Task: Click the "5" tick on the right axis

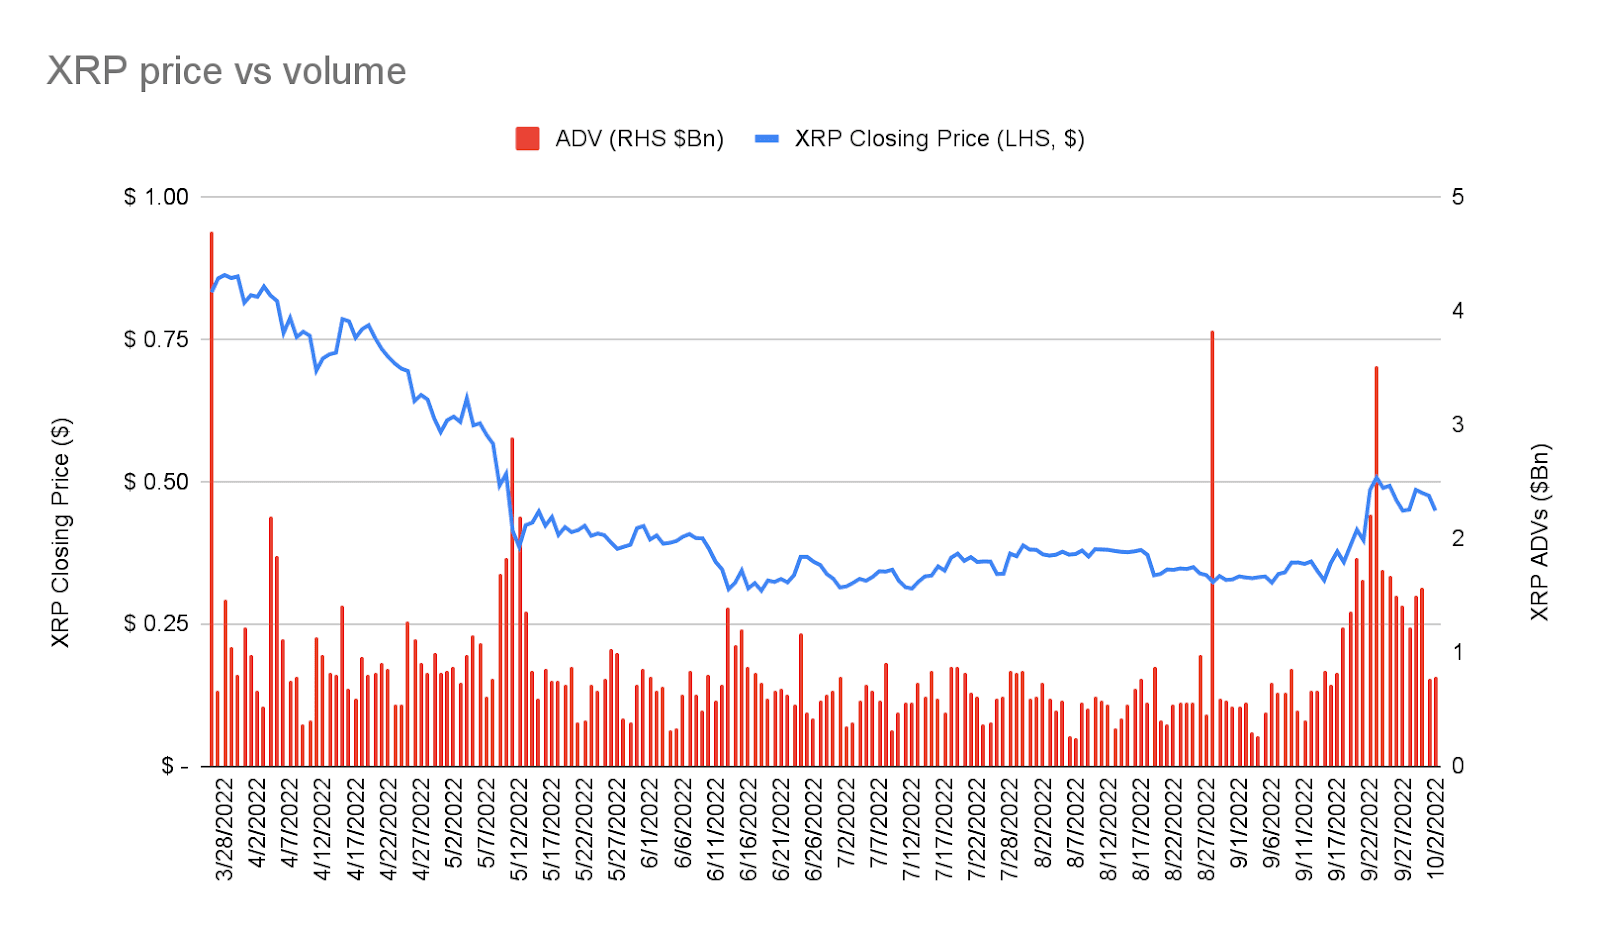Action: click(1457, 197)
